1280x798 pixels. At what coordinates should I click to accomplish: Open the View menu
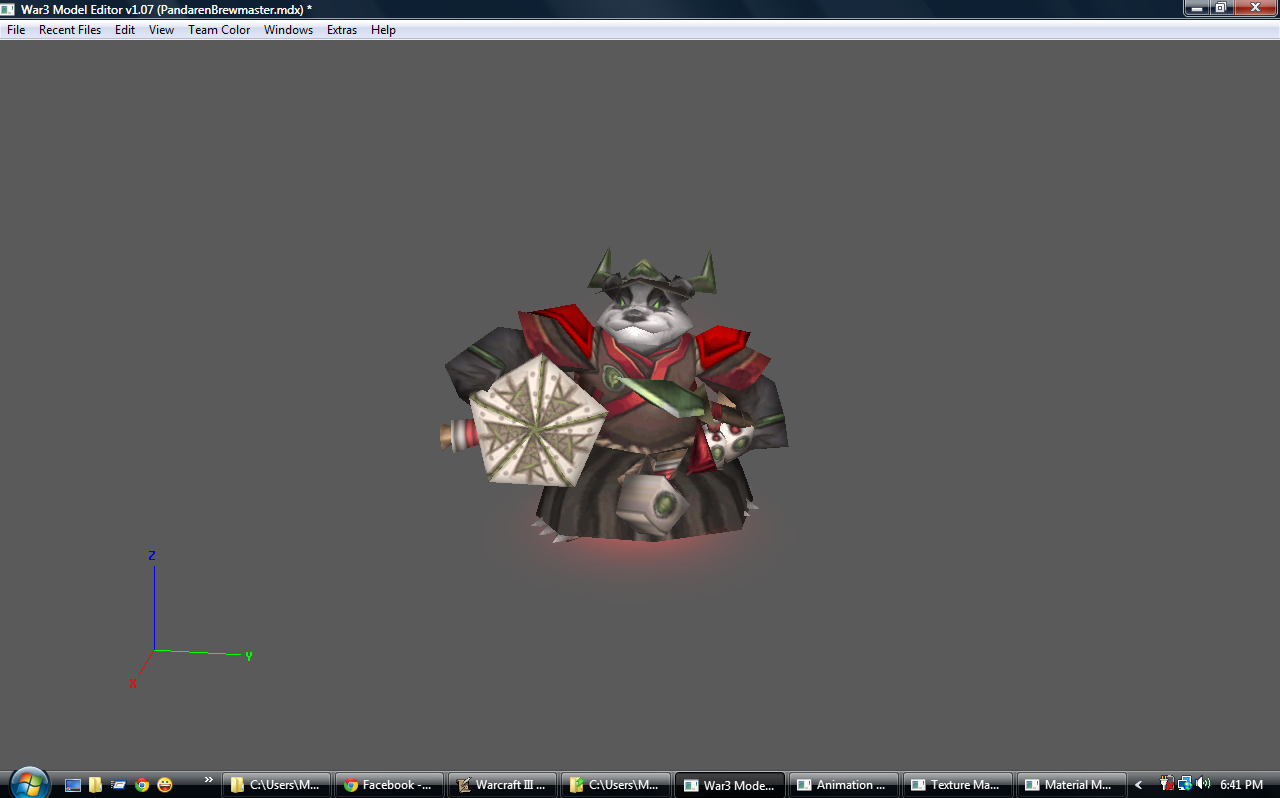pos(161,30)
